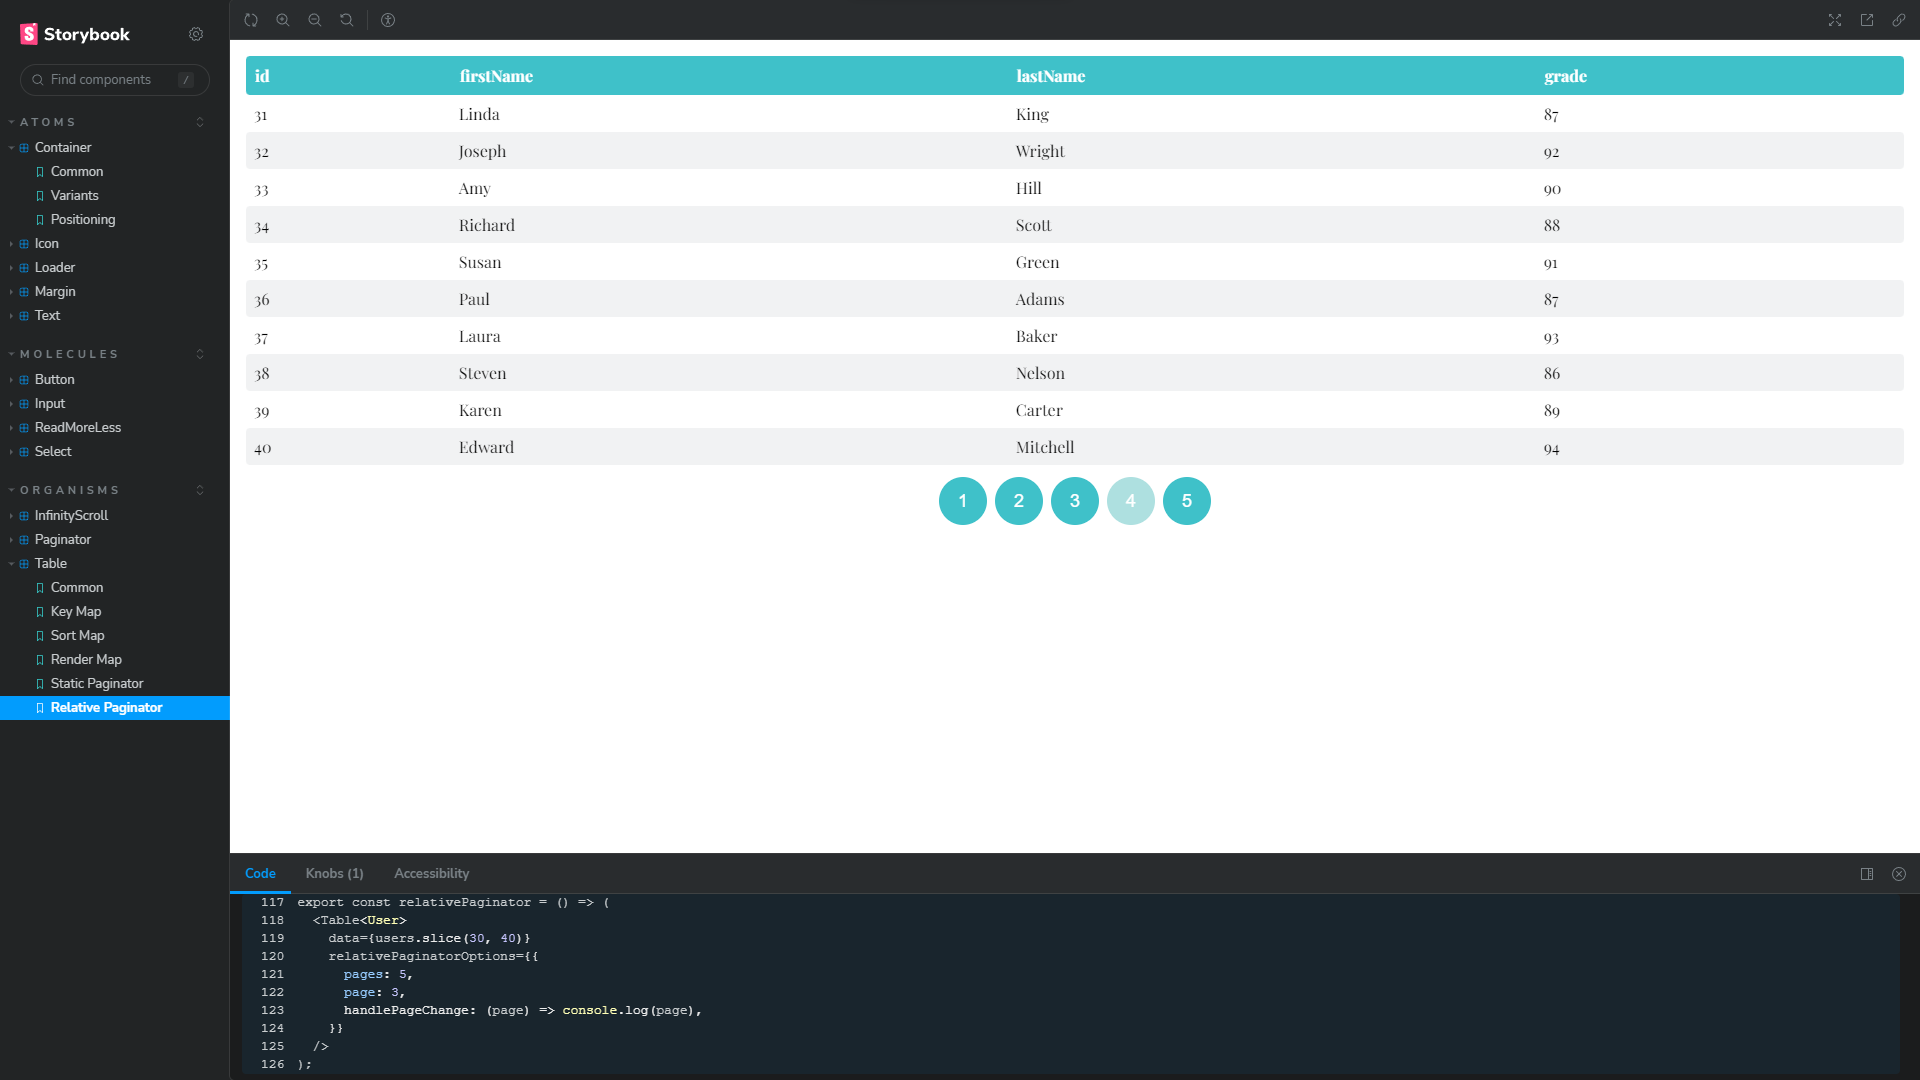This screenshot has width=1920, height=1080.
Task: Collapse the ATOMS section
Action: (x=48, y=122)
